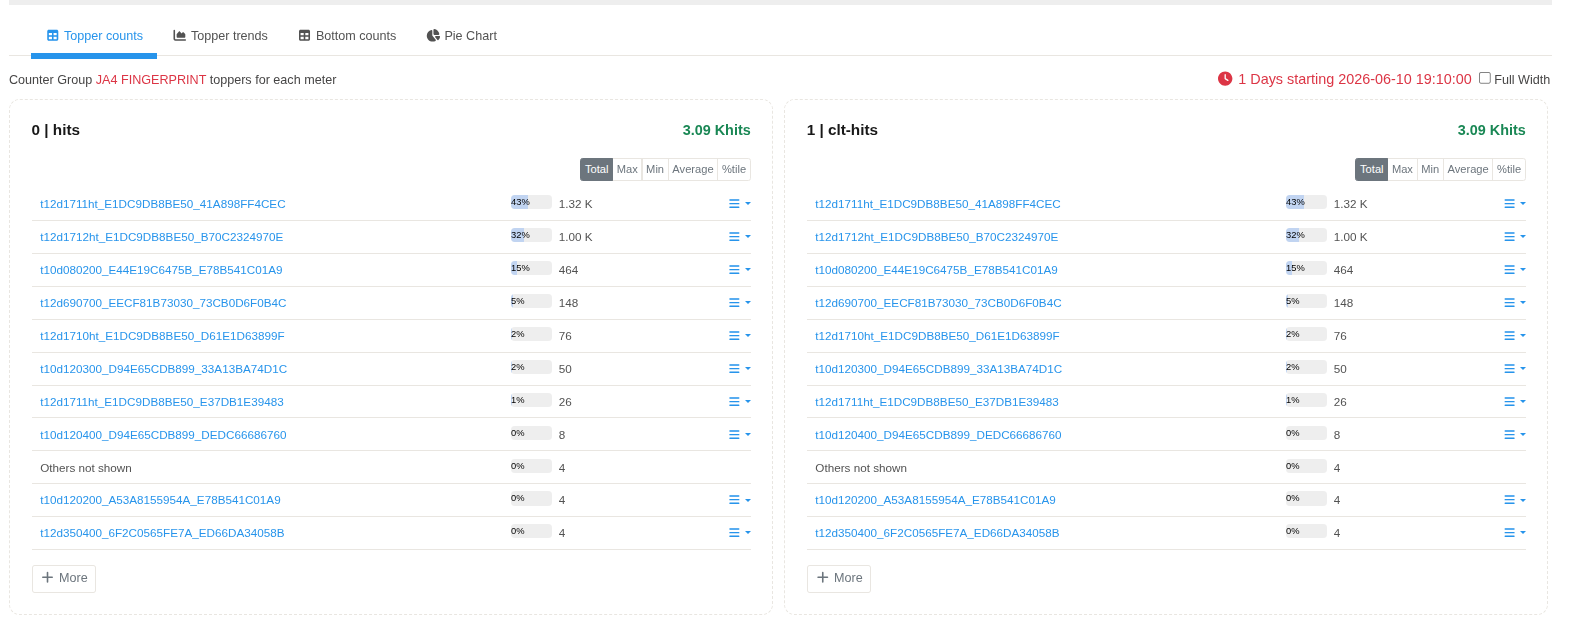Viewport: 1569px width, 629px height.
Task: Click the red clock icon beside the date range
Action: 1225,79
